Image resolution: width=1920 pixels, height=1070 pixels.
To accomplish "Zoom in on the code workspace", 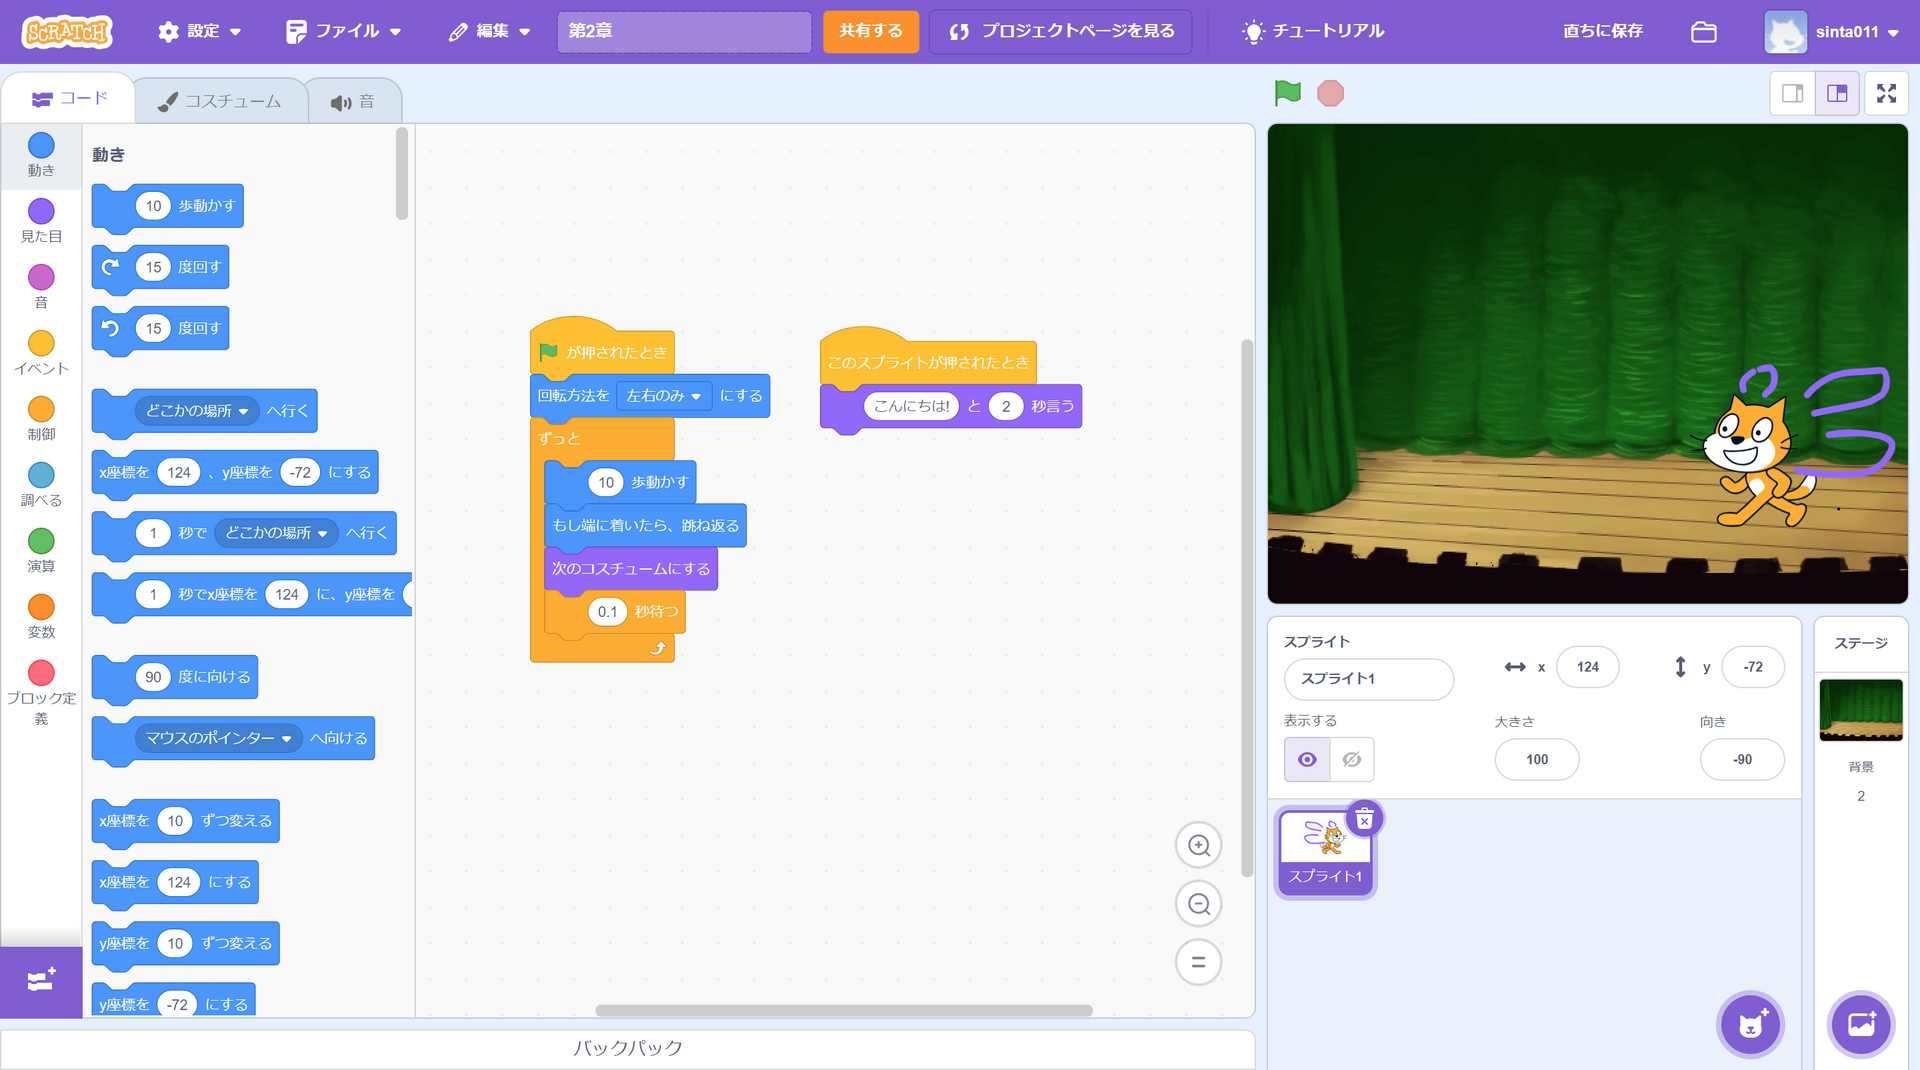I will pyautogui.click(x=1198, y=846).
